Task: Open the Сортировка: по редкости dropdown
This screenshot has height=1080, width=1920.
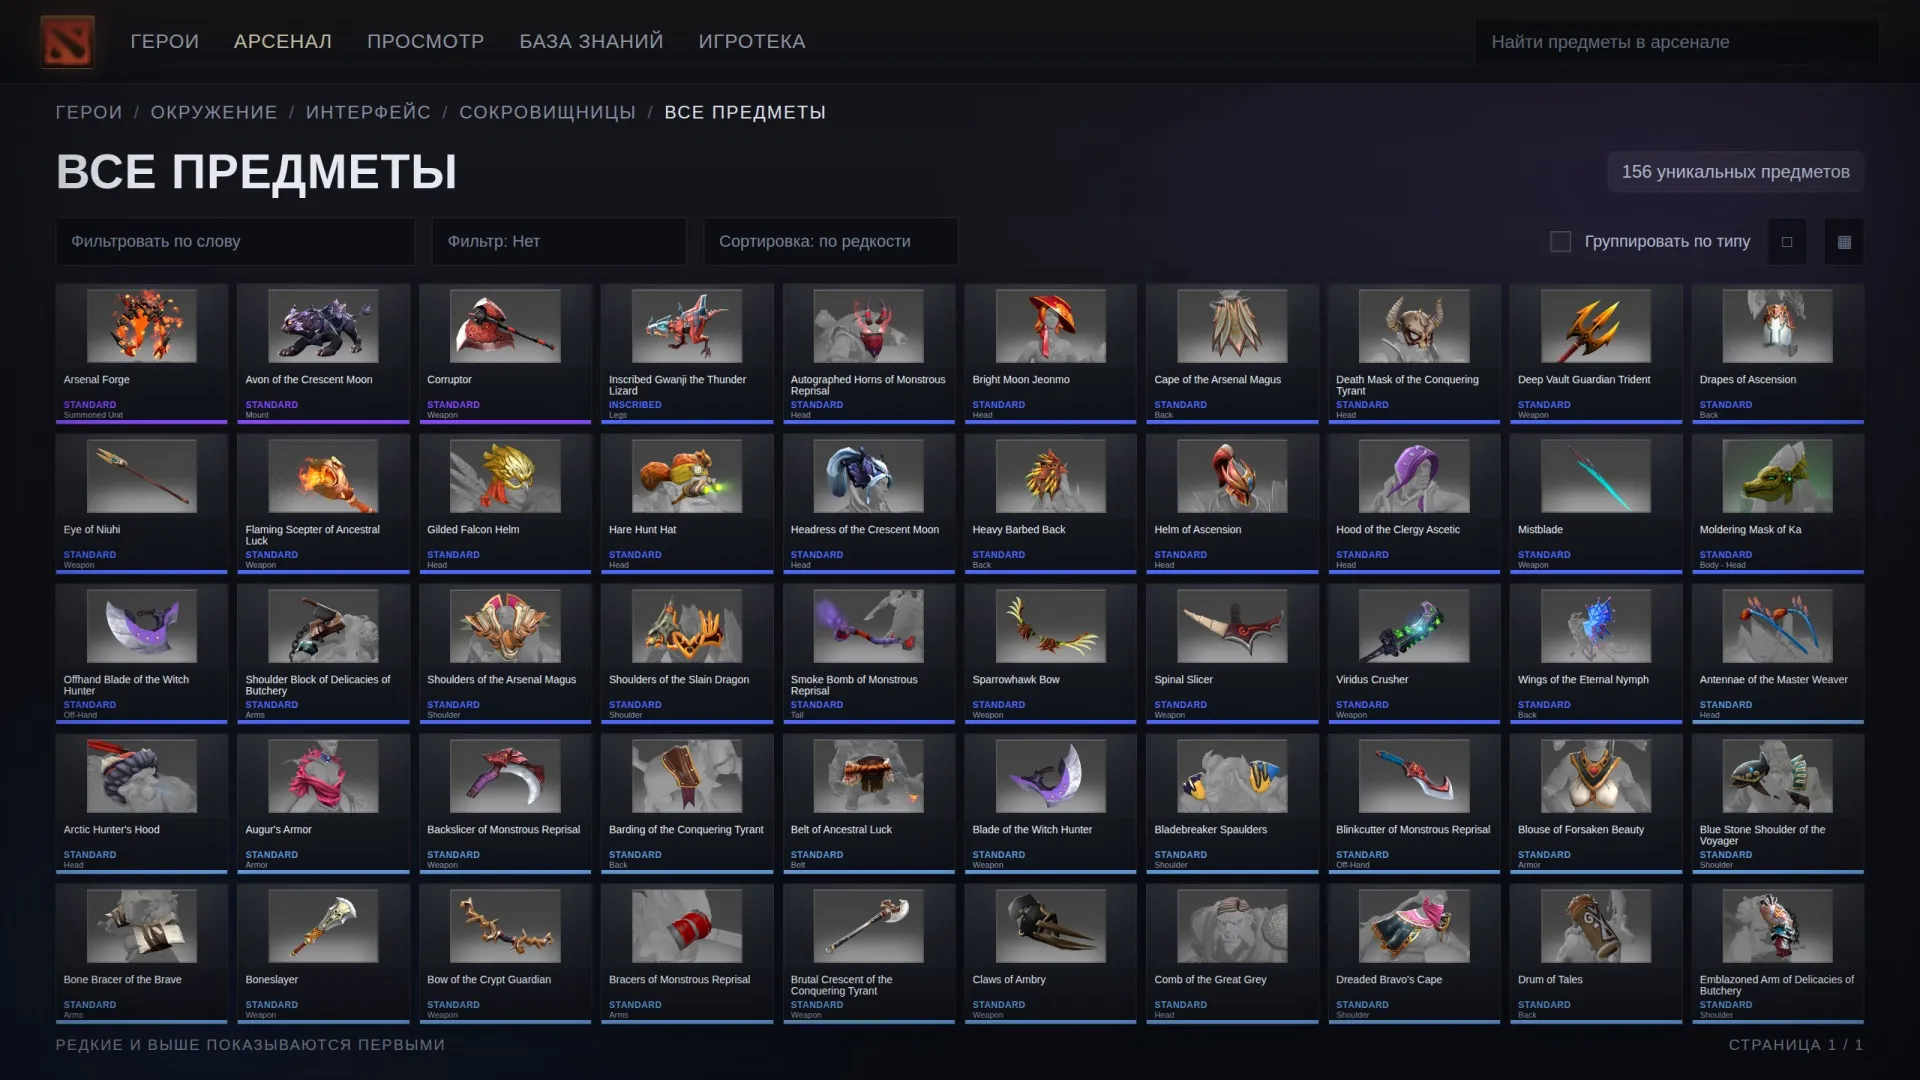Action: click(830, 241)
